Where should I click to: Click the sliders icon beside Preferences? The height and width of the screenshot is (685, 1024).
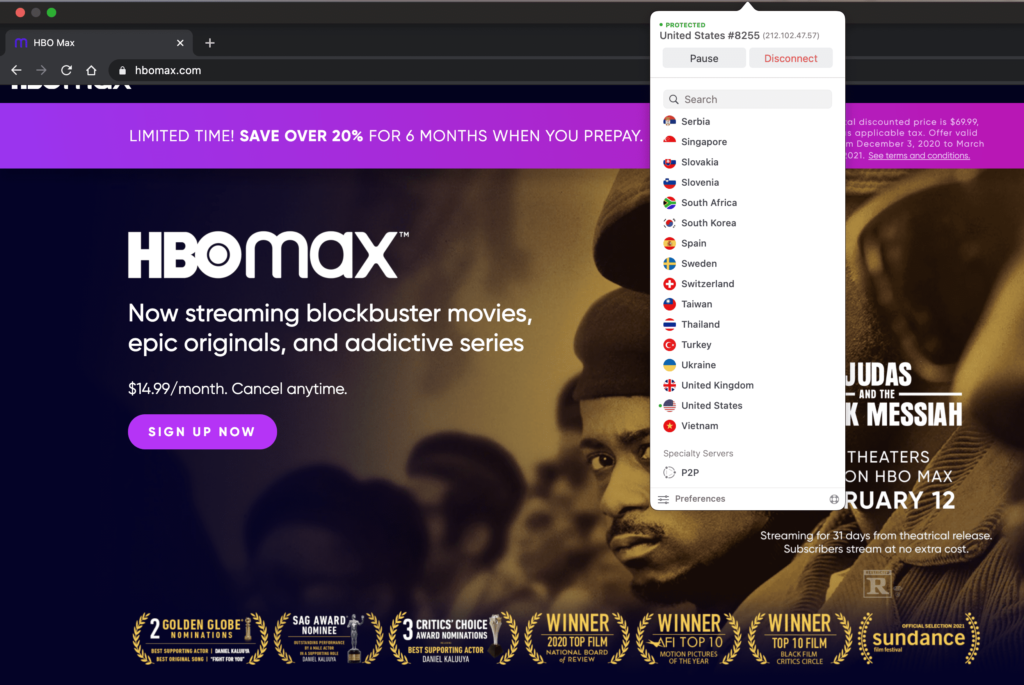point(664,499)
